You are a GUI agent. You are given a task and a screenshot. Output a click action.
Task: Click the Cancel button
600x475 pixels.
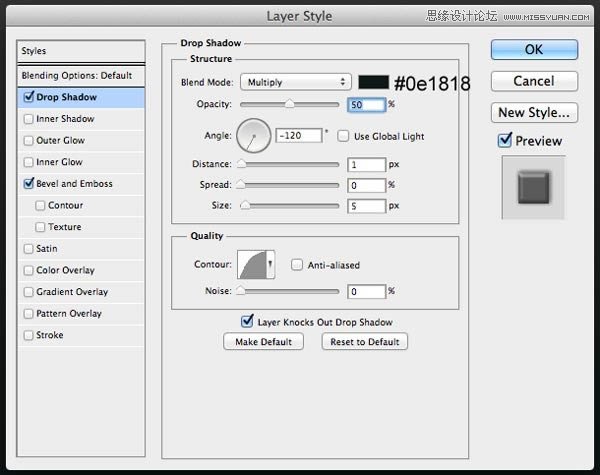click(533, 81)
